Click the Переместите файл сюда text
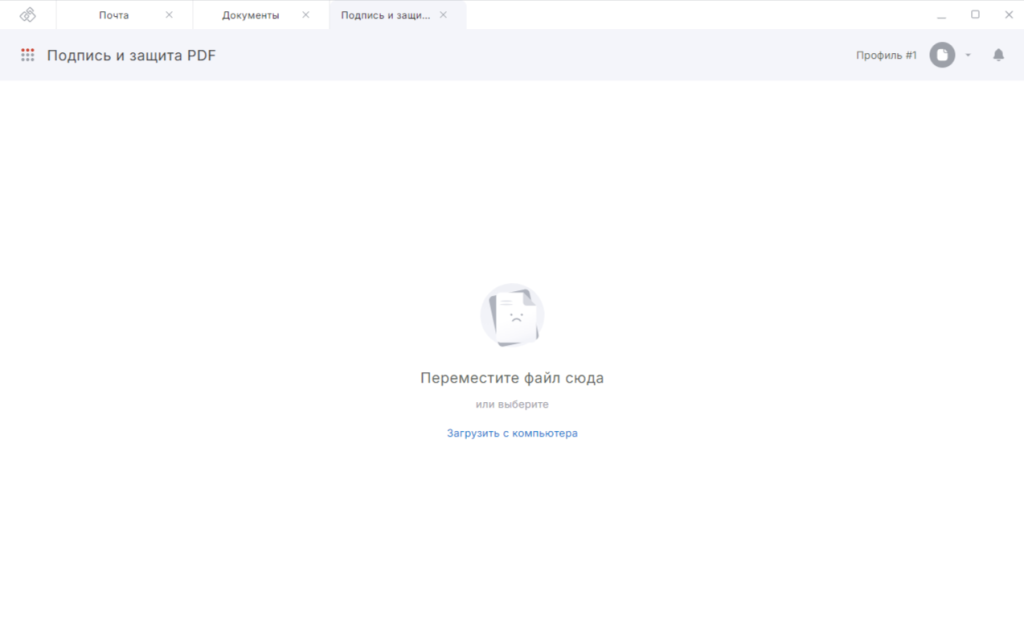Screen dimensions: 1024x640 (x=512, y=378)
